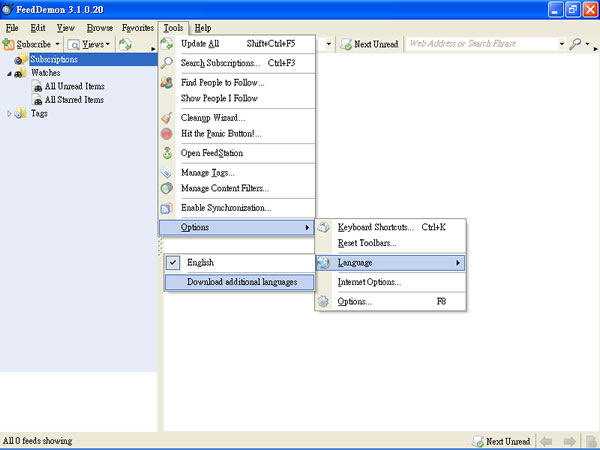Viewport: 600px width, 450px height.
Task: Click the Manage Content Filters icon
Action: [167, 188]
